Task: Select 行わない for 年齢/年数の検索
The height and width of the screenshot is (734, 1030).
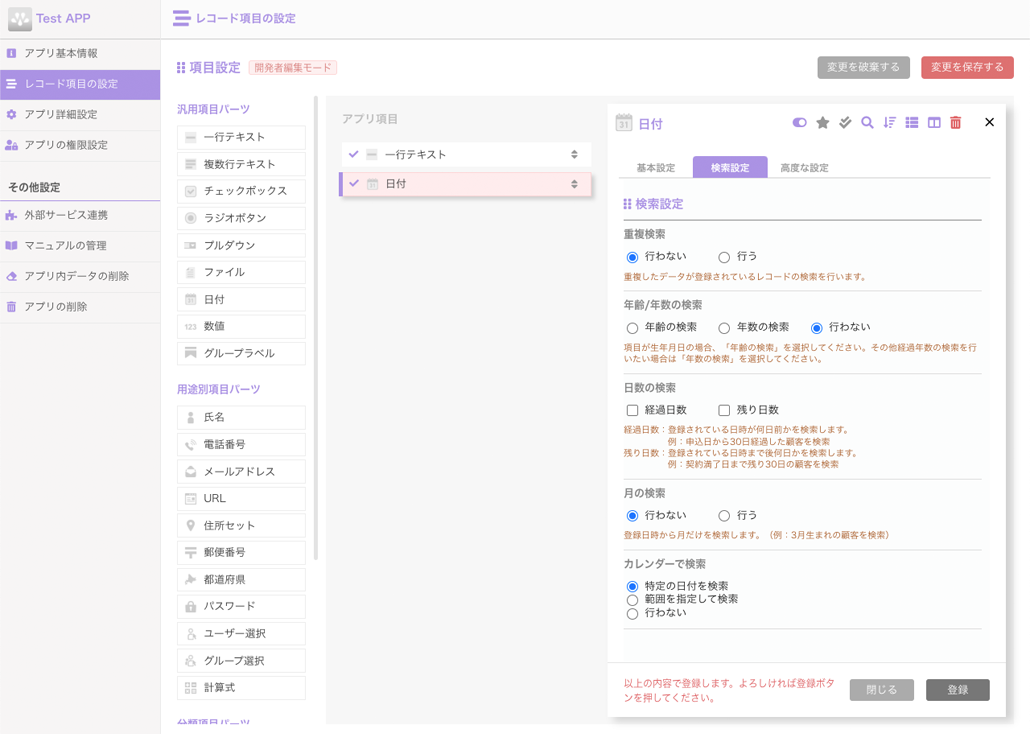Action: tap(817, 328)
